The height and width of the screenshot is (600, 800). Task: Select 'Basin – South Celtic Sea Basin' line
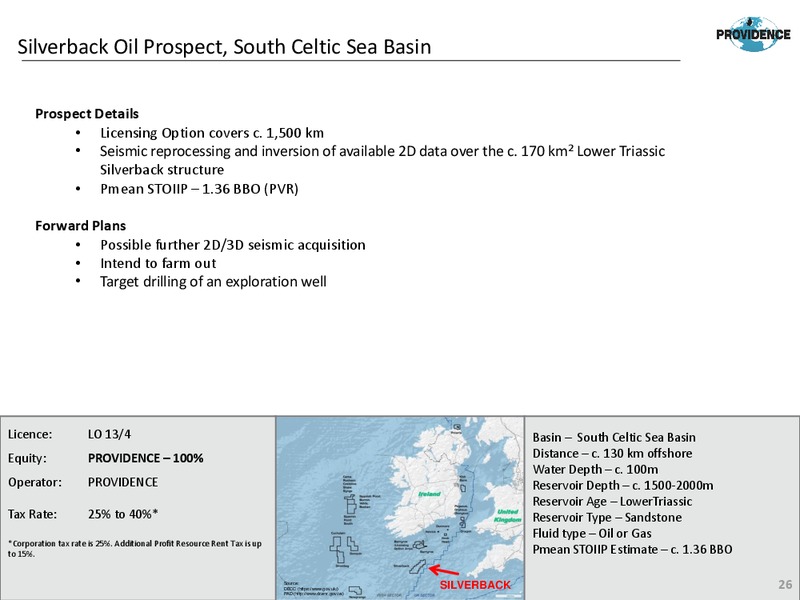[x=614, y=437]
